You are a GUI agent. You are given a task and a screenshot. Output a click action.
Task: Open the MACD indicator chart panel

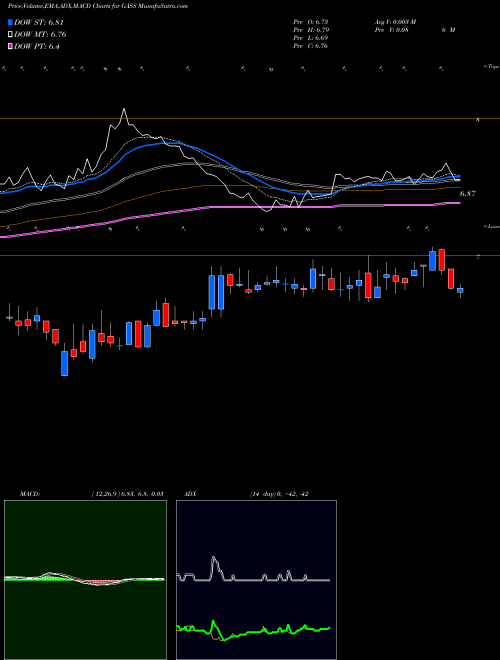[85, 580]
